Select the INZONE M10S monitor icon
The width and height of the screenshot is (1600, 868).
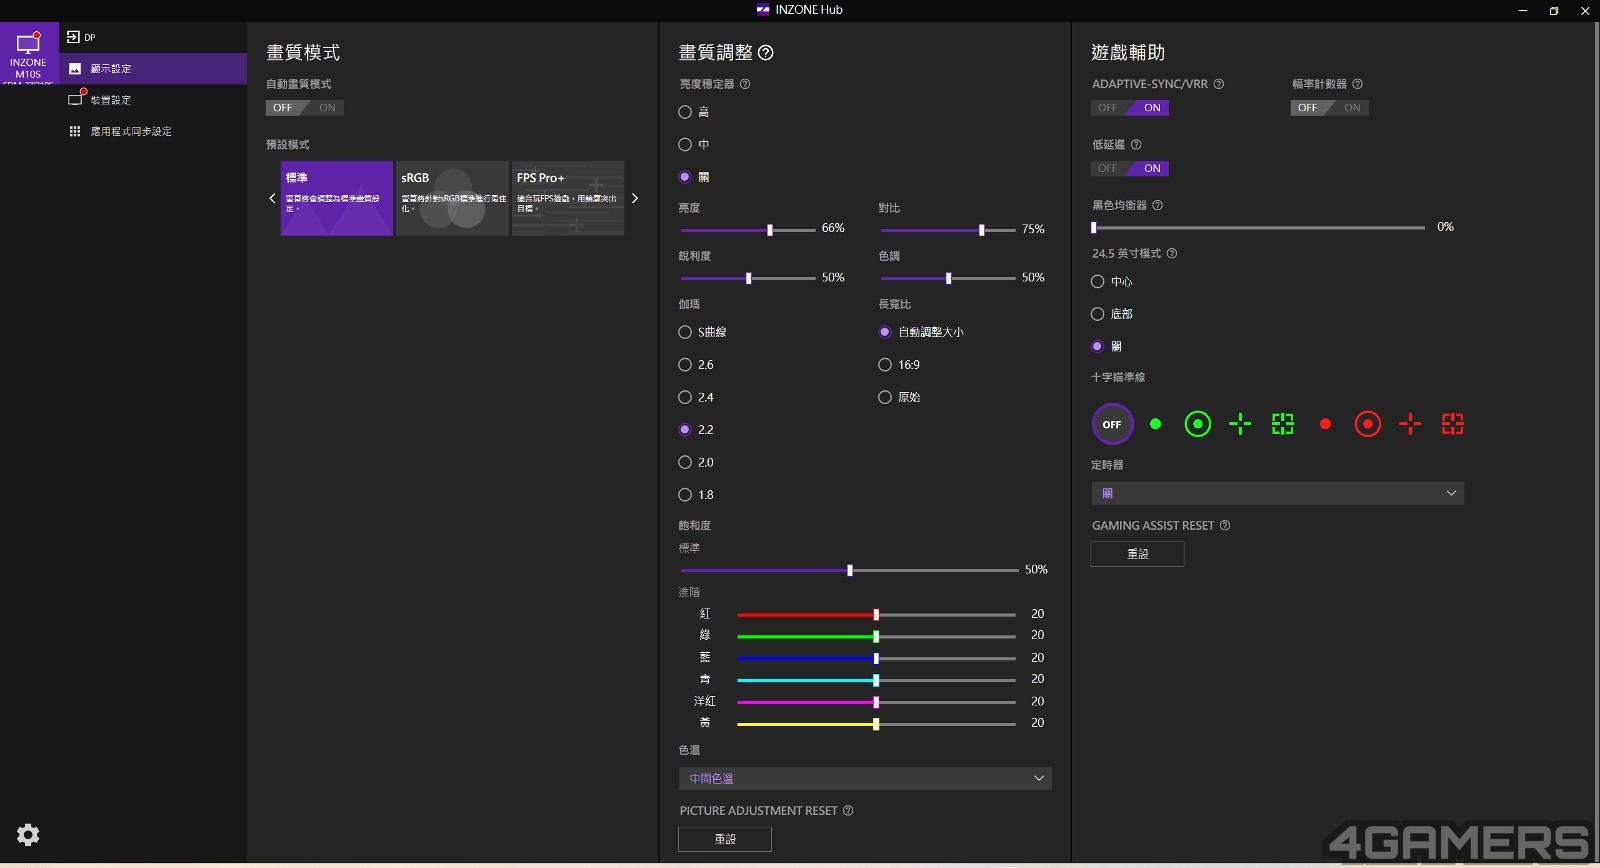29,53
